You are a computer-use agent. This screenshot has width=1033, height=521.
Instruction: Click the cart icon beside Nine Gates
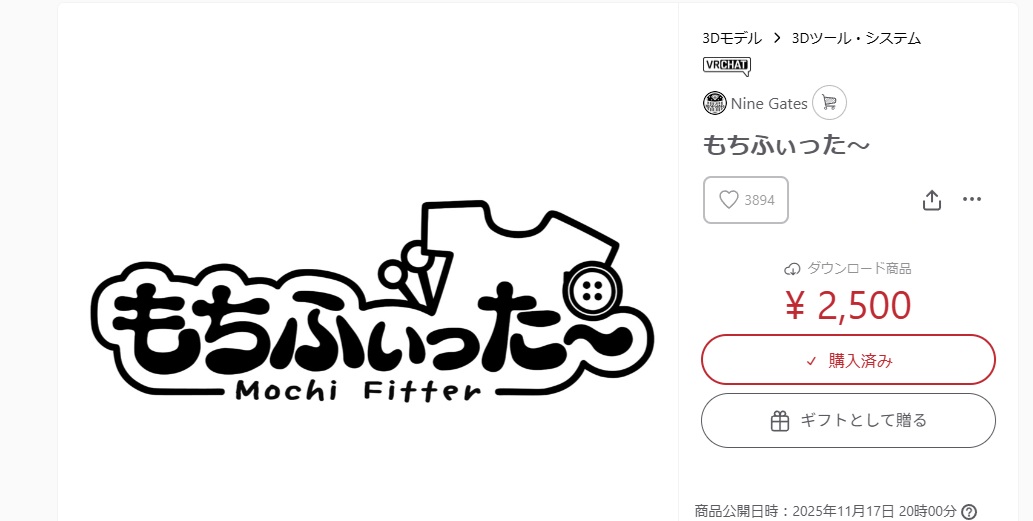[x=829, y=103]
